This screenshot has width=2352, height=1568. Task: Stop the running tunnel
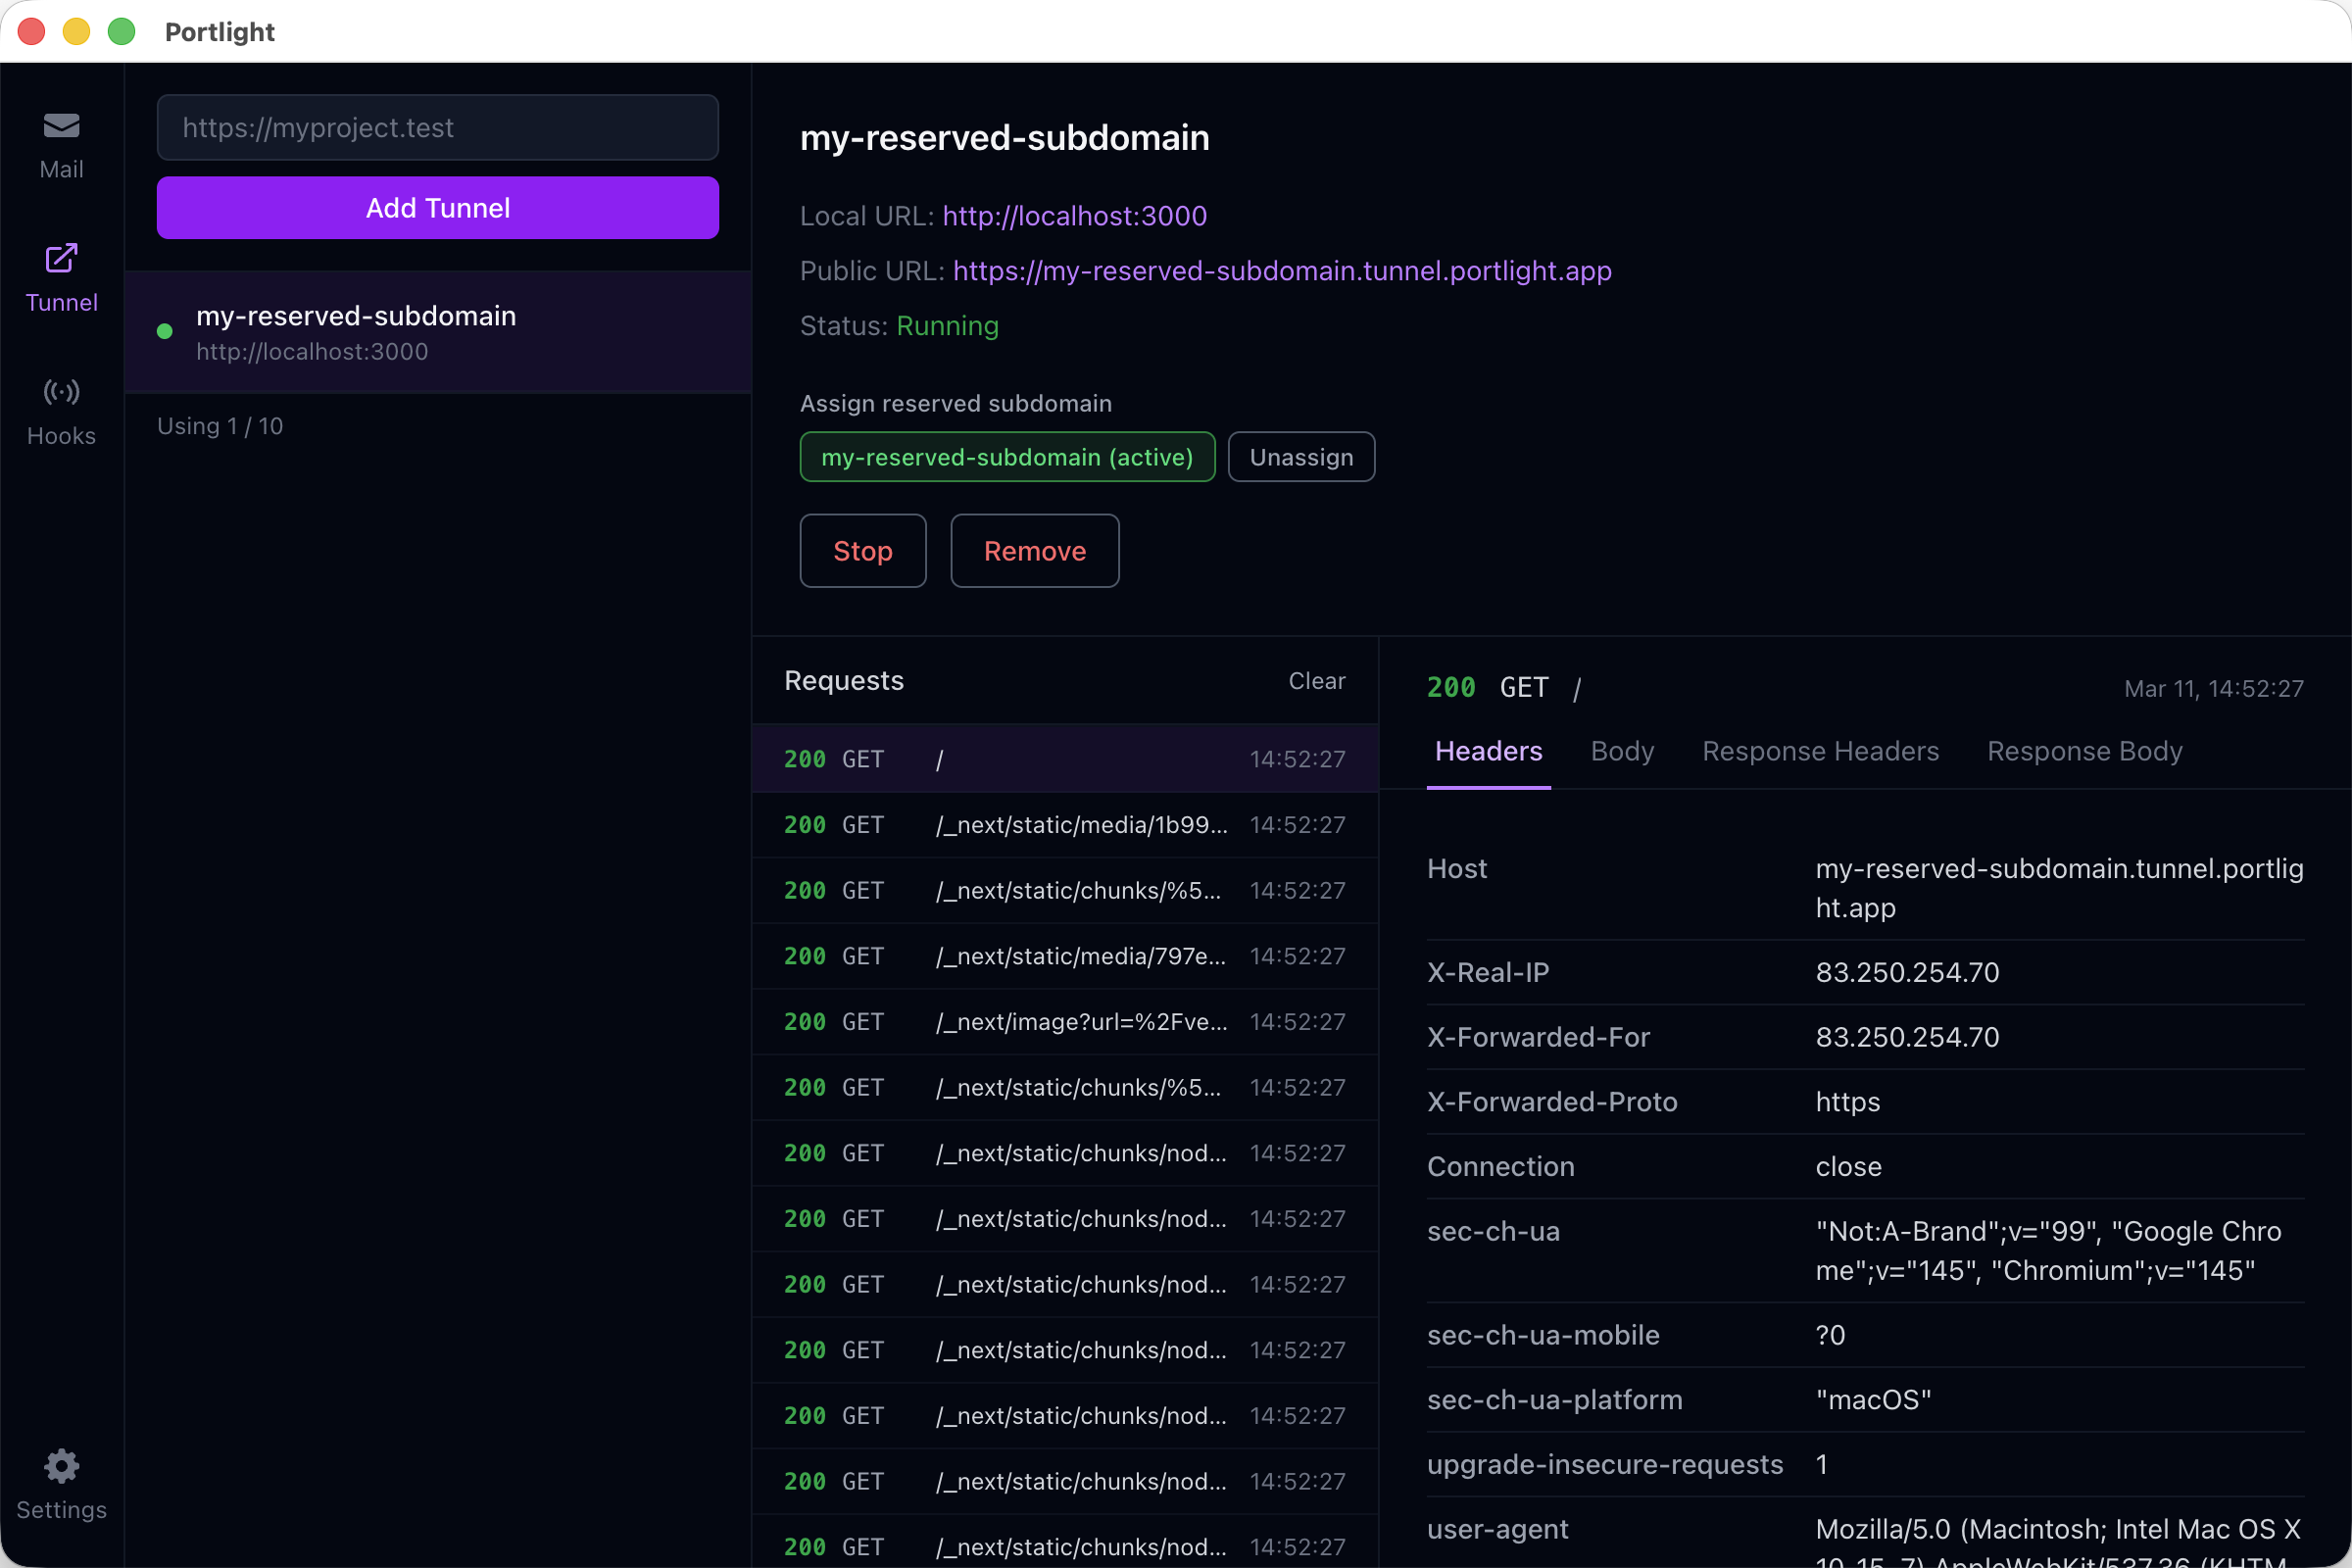coord(862,551)
